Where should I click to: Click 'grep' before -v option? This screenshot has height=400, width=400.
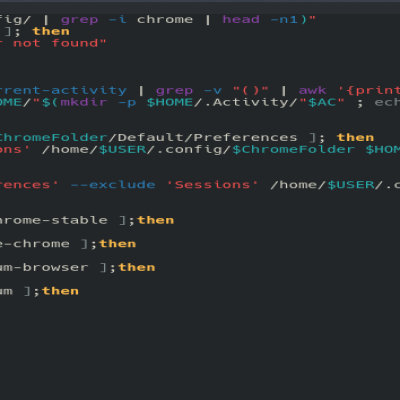[x=174, y=91]
